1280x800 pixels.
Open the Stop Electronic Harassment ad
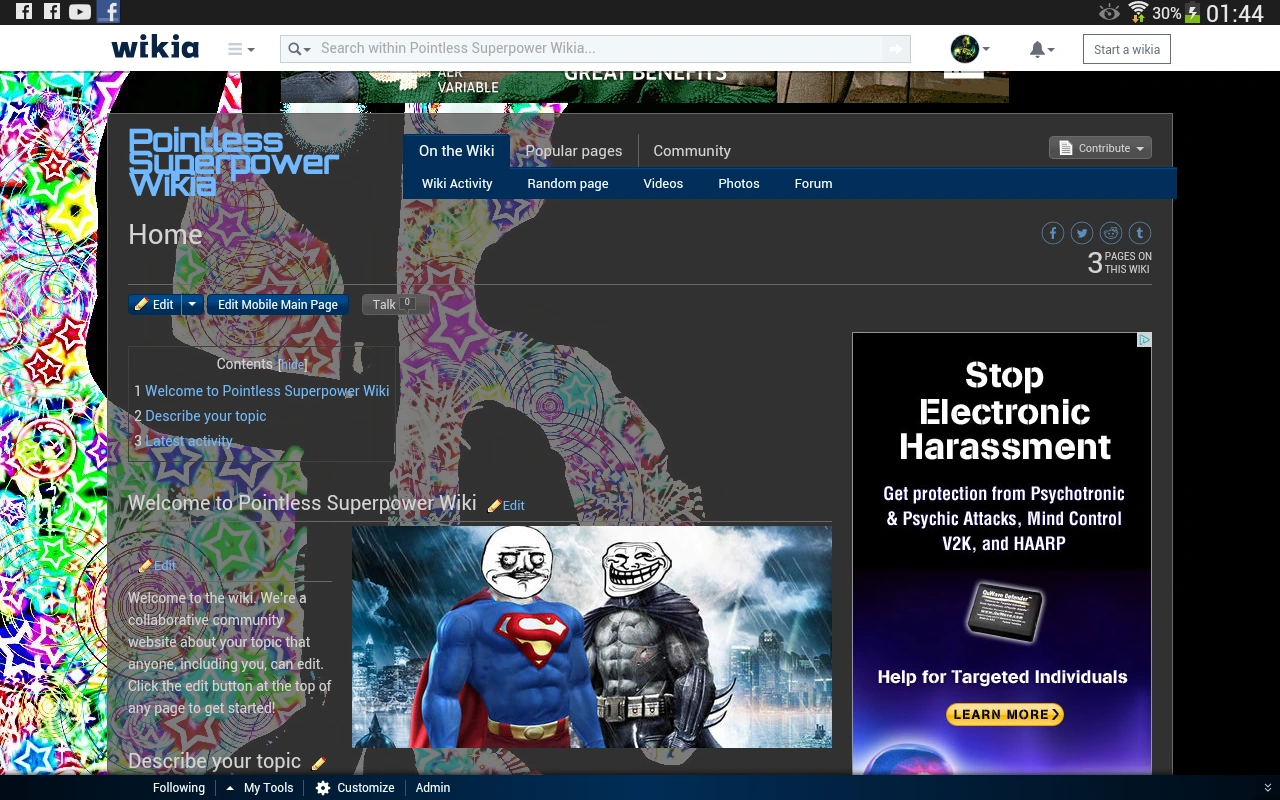point(1002,553)
